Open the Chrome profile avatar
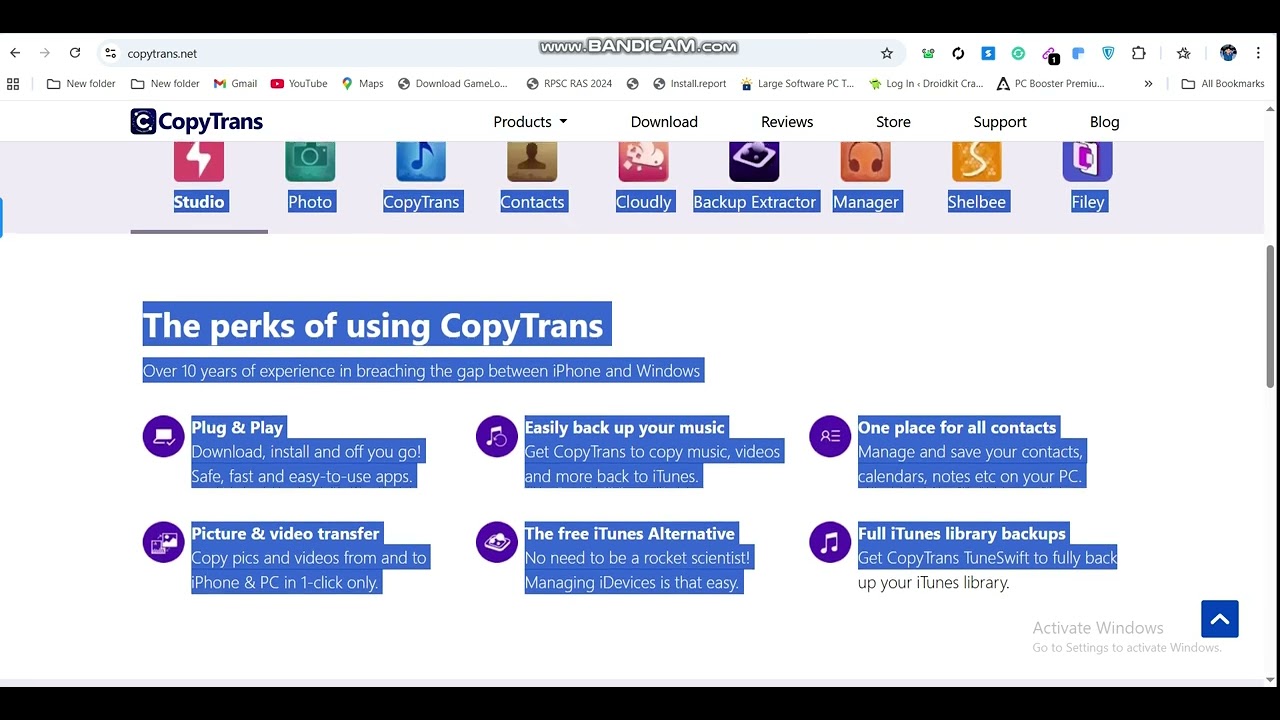The image size is (1280, 720). [1228, 53]
